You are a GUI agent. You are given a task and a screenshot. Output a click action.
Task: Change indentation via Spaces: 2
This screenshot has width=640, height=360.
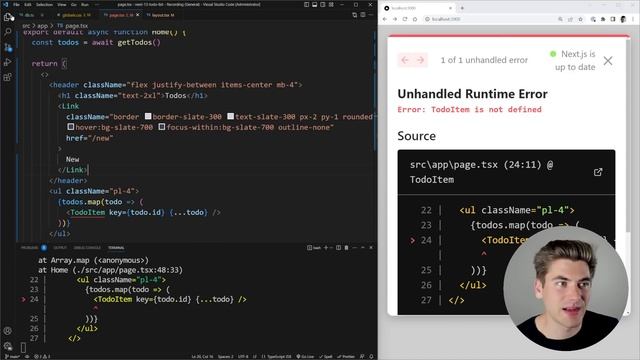point(225,357)
